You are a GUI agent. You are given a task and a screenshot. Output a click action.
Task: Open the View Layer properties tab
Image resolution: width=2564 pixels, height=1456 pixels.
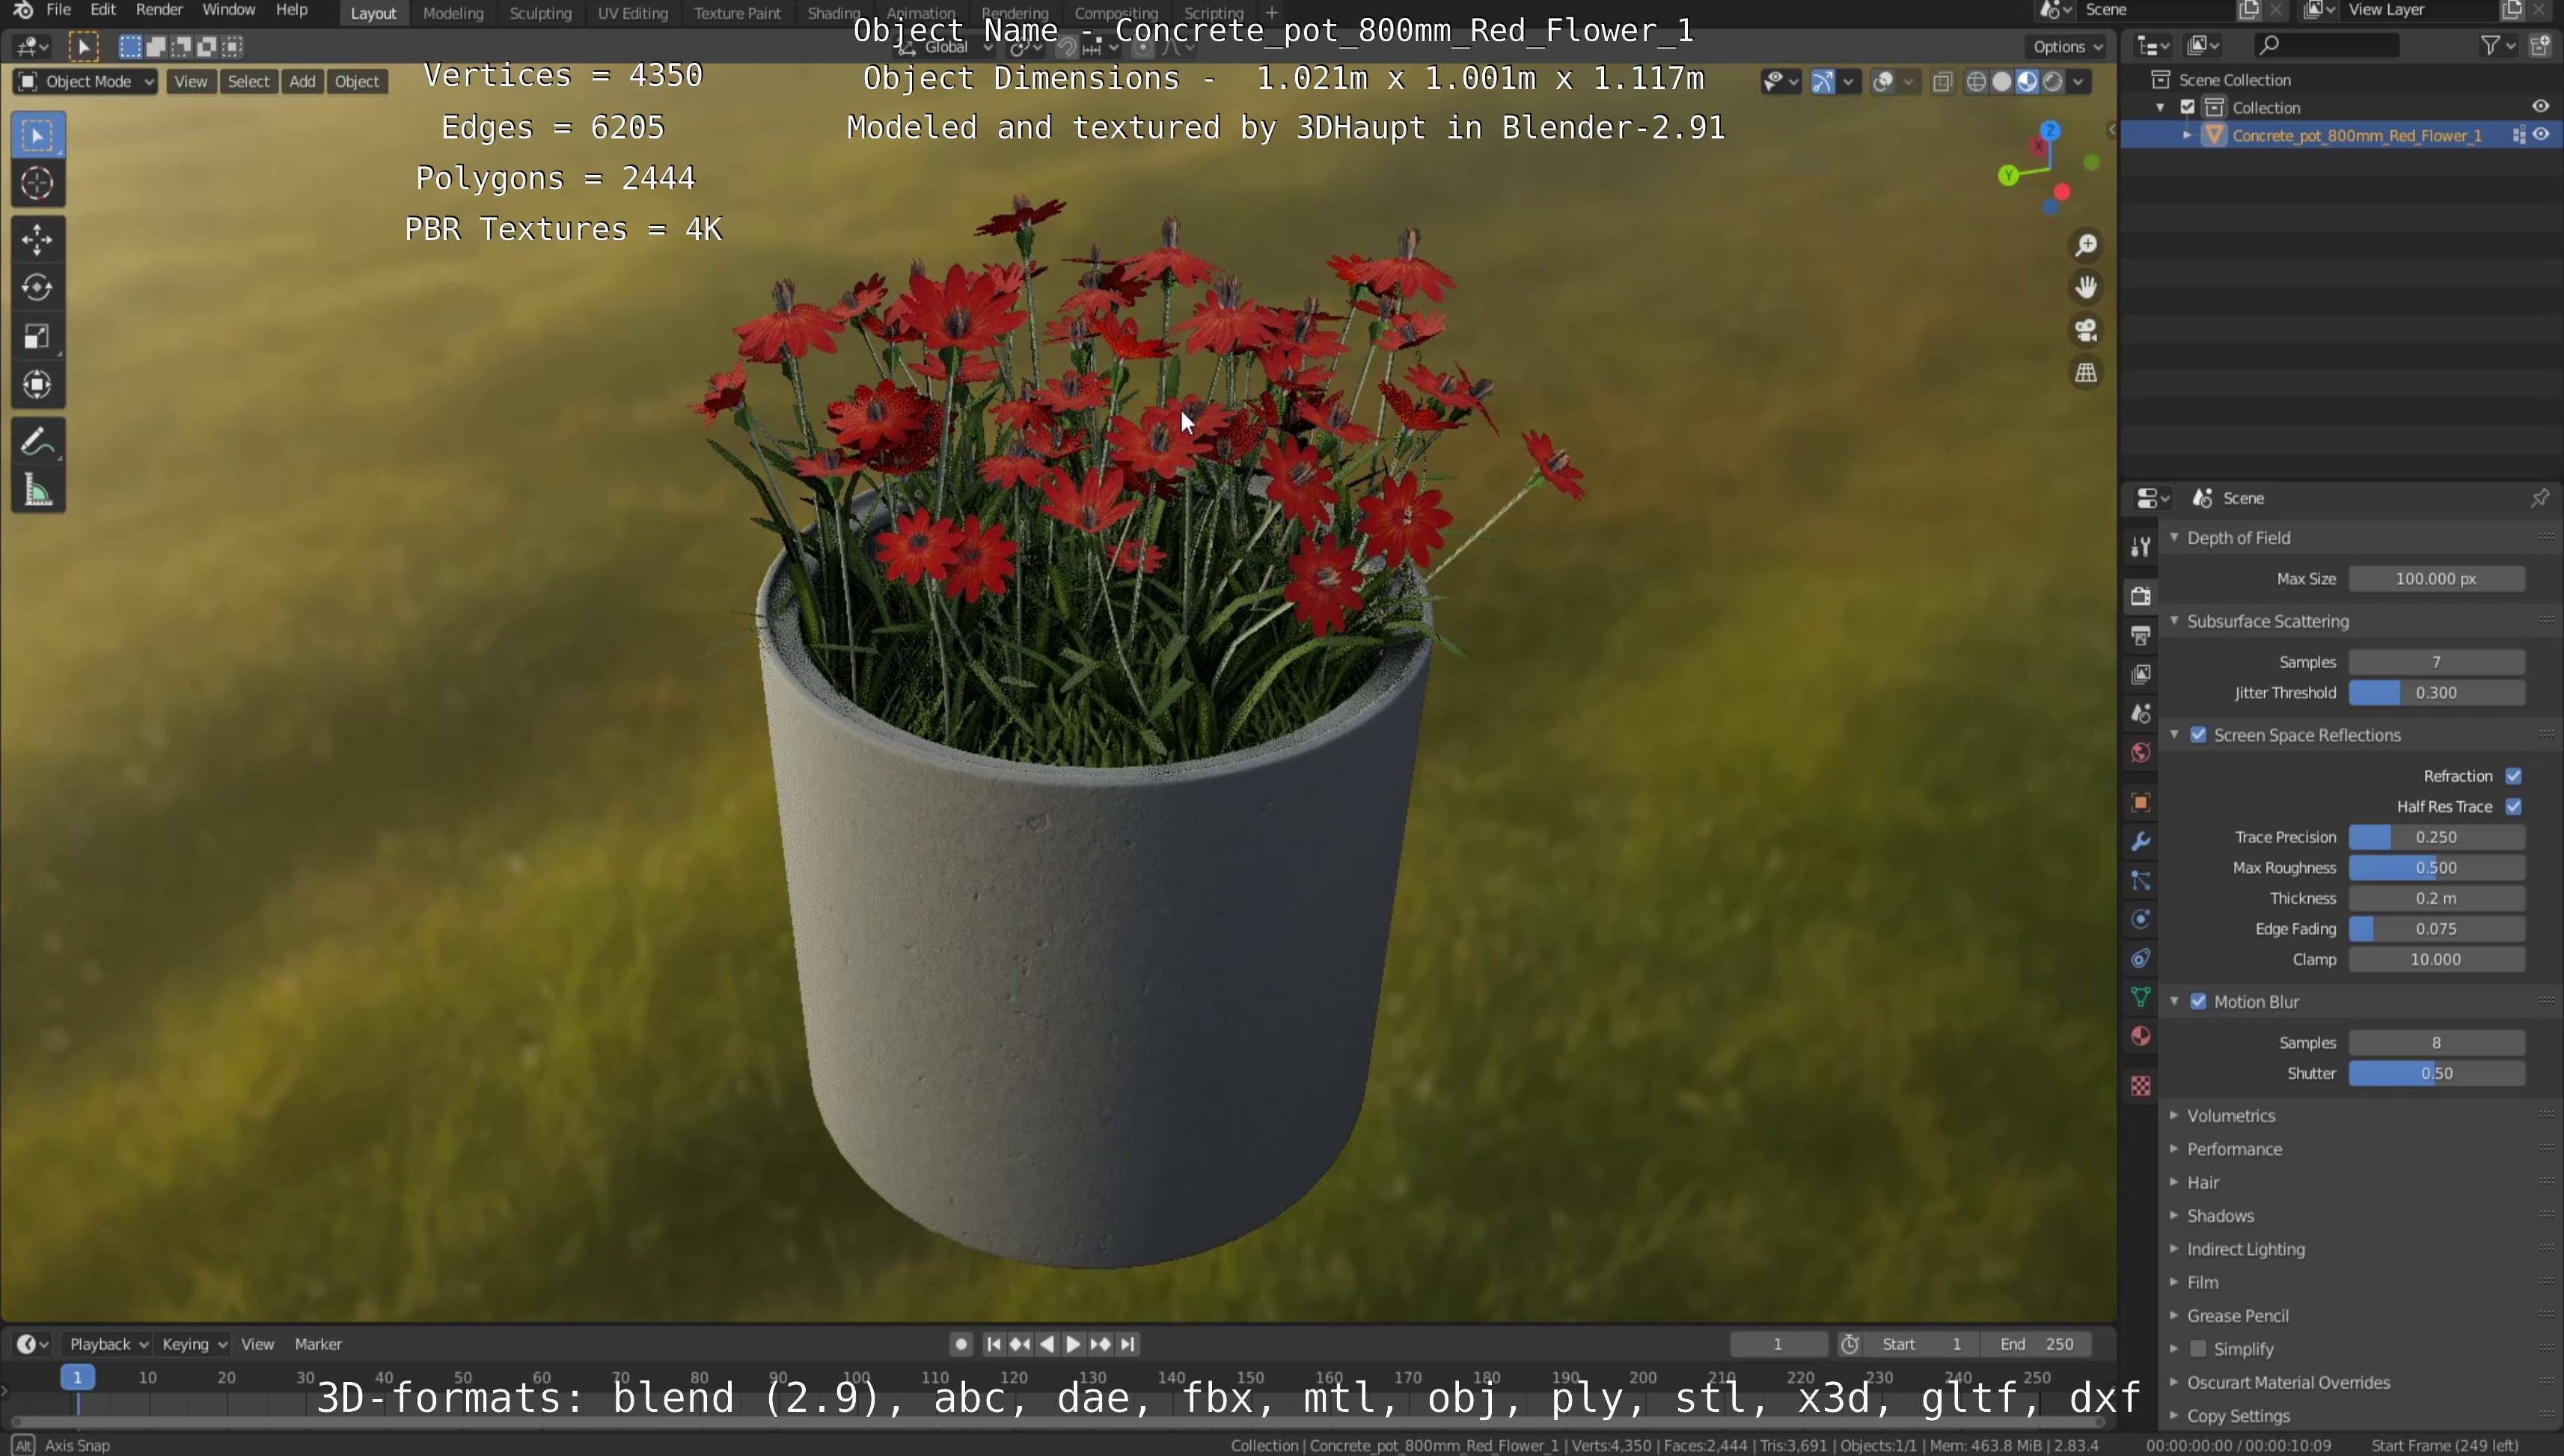[x=2140, y=674]
